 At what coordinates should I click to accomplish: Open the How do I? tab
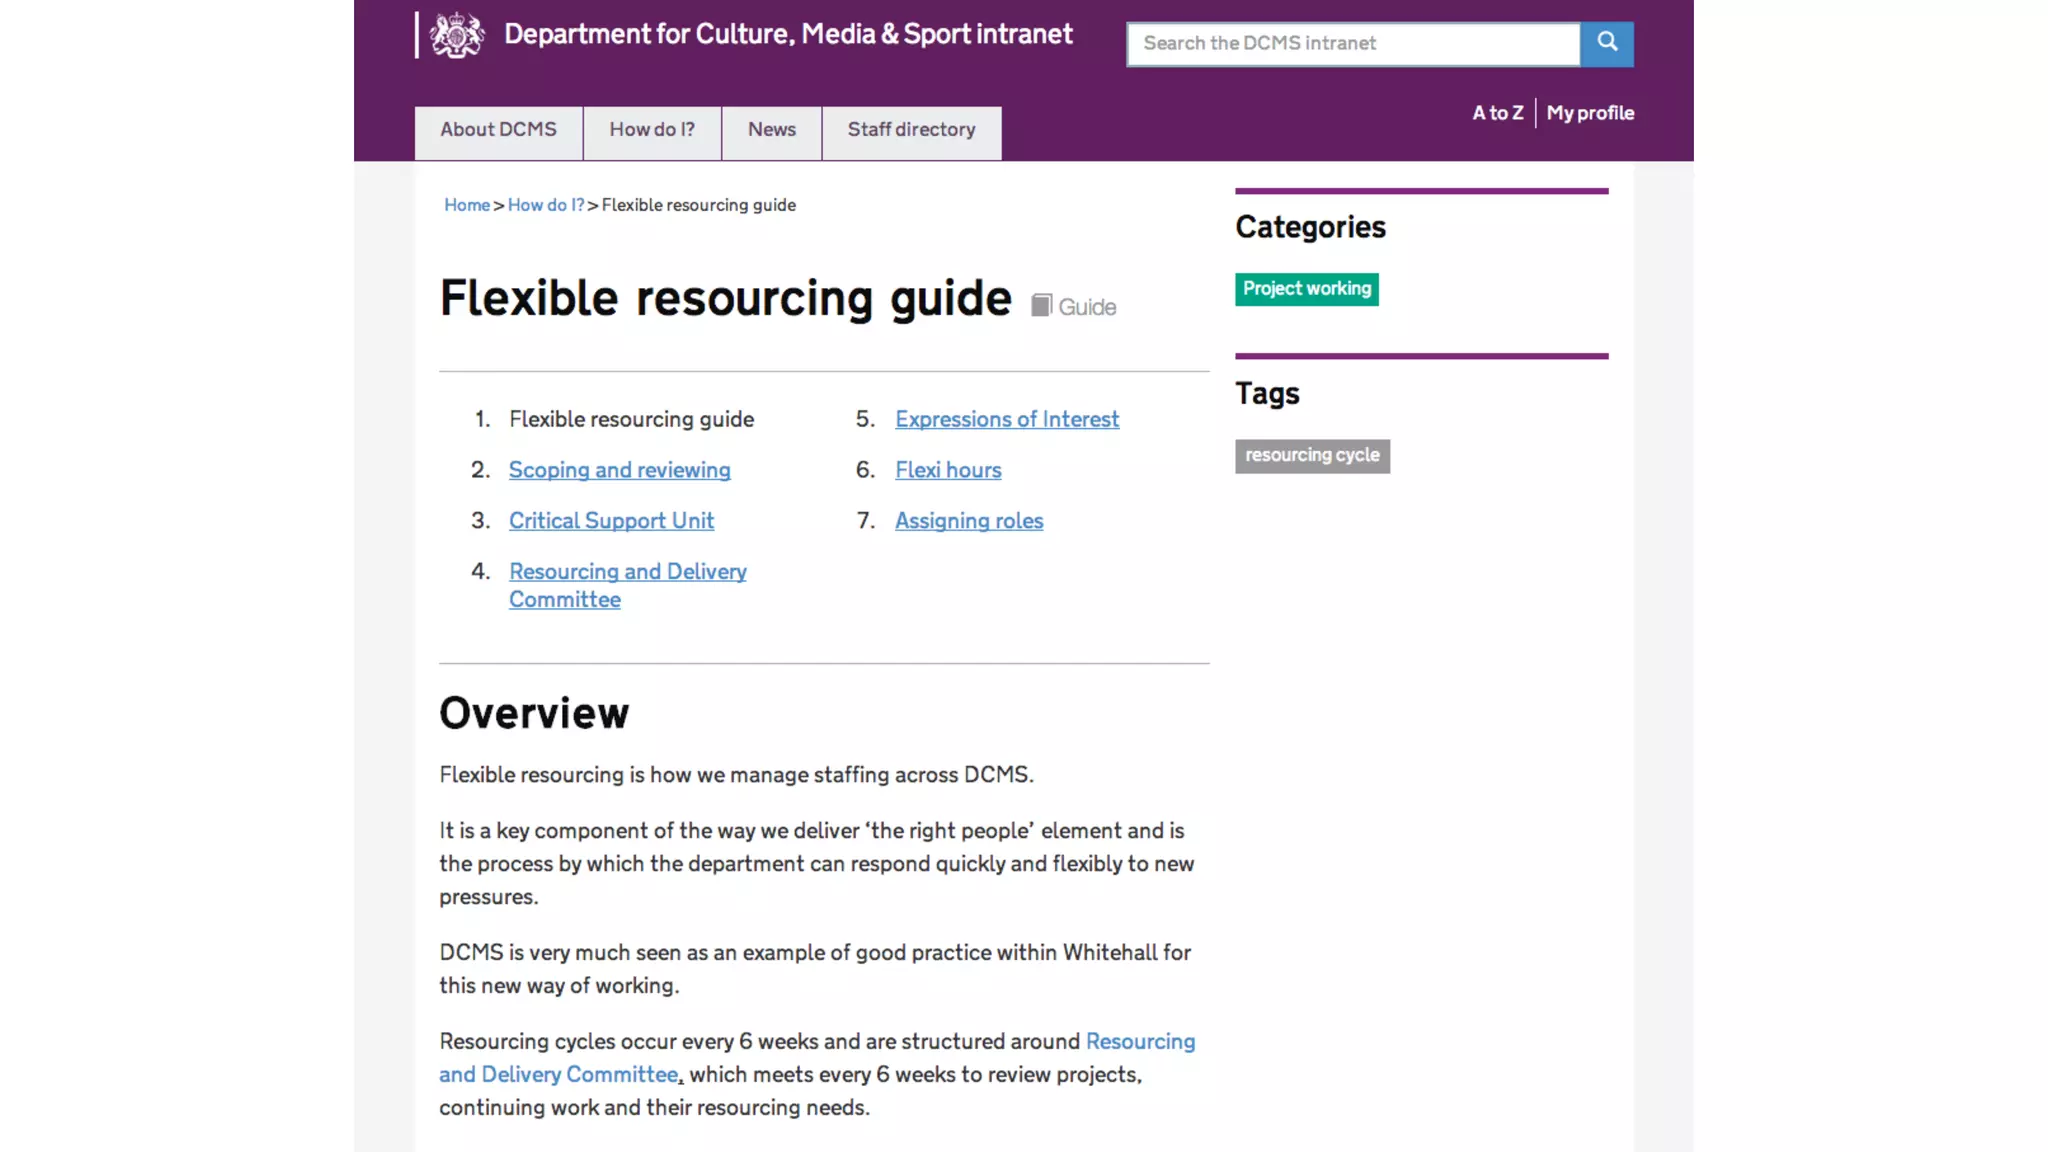pos(651,131)
